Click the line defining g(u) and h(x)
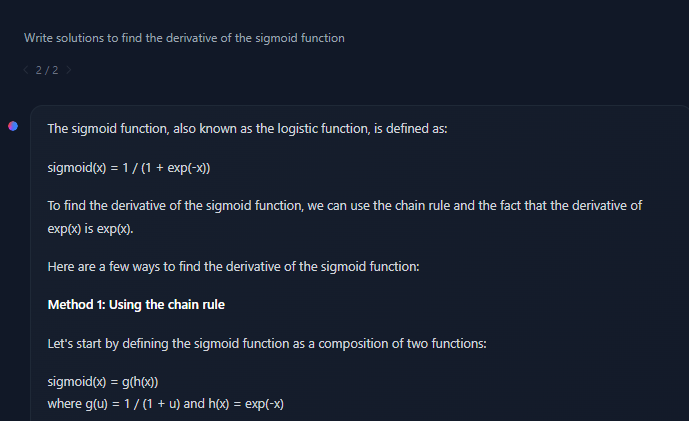689x421 pixels. click(164, 403)
